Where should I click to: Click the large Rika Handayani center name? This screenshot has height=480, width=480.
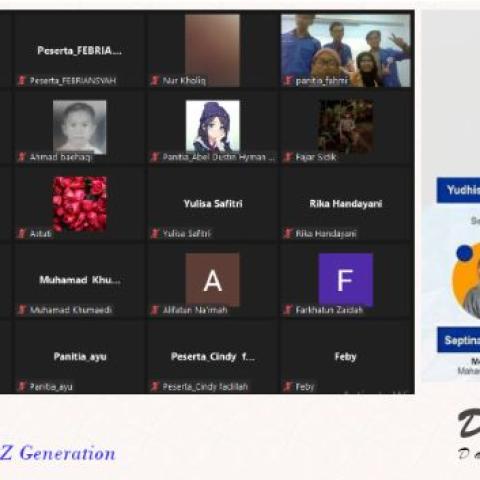pyautogui.click(x=346, y=203)
